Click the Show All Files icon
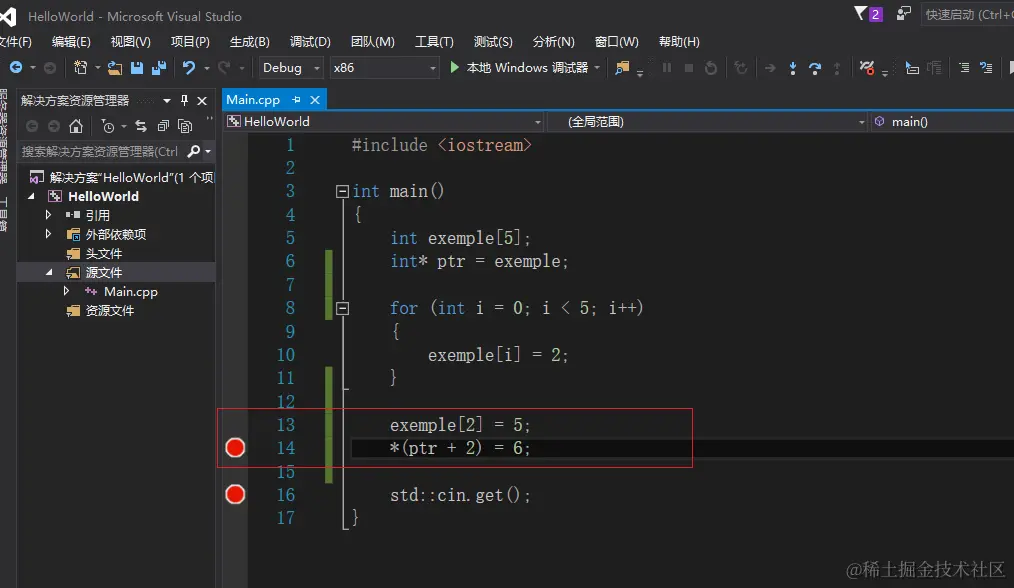The image size is (1014, 588). click(185, 126)
